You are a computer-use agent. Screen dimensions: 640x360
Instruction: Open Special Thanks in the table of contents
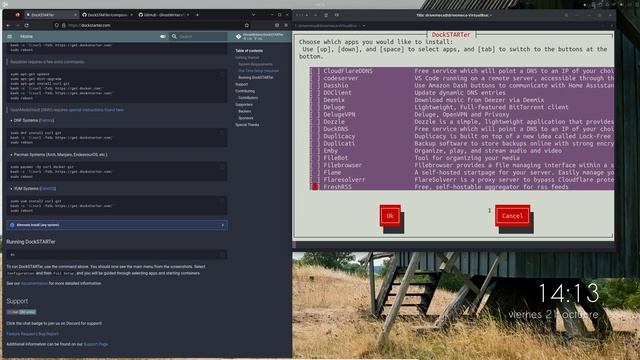click(247, 124)
